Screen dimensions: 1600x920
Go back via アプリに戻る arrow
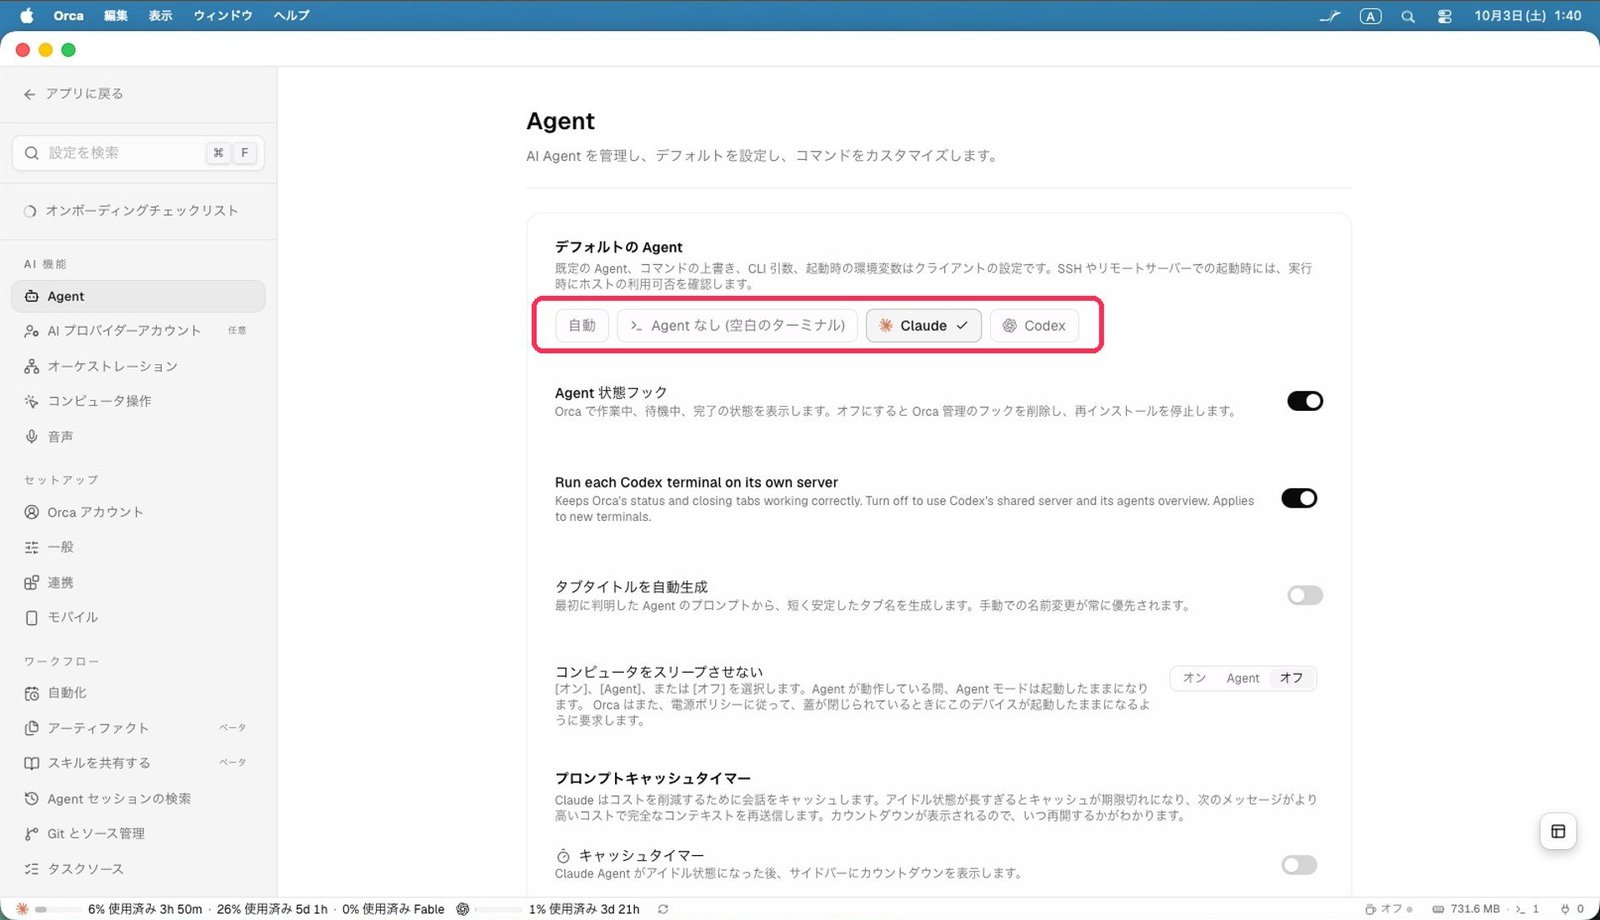(30, 94)
